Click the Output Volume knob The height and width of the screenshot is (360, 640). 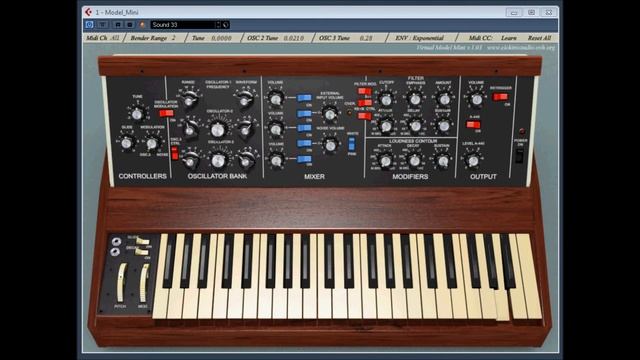coord(476,99)
